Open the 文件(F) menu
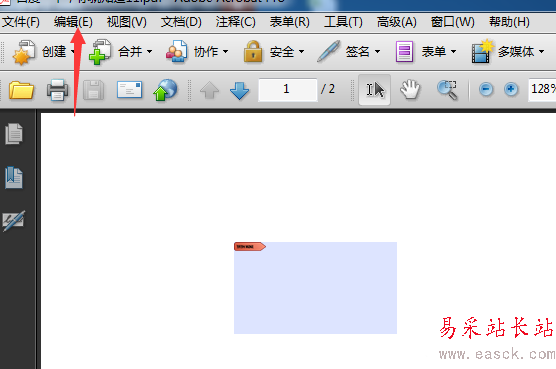Image resolution: width=556 pixels, height=369 pixels. click(21, 22)
